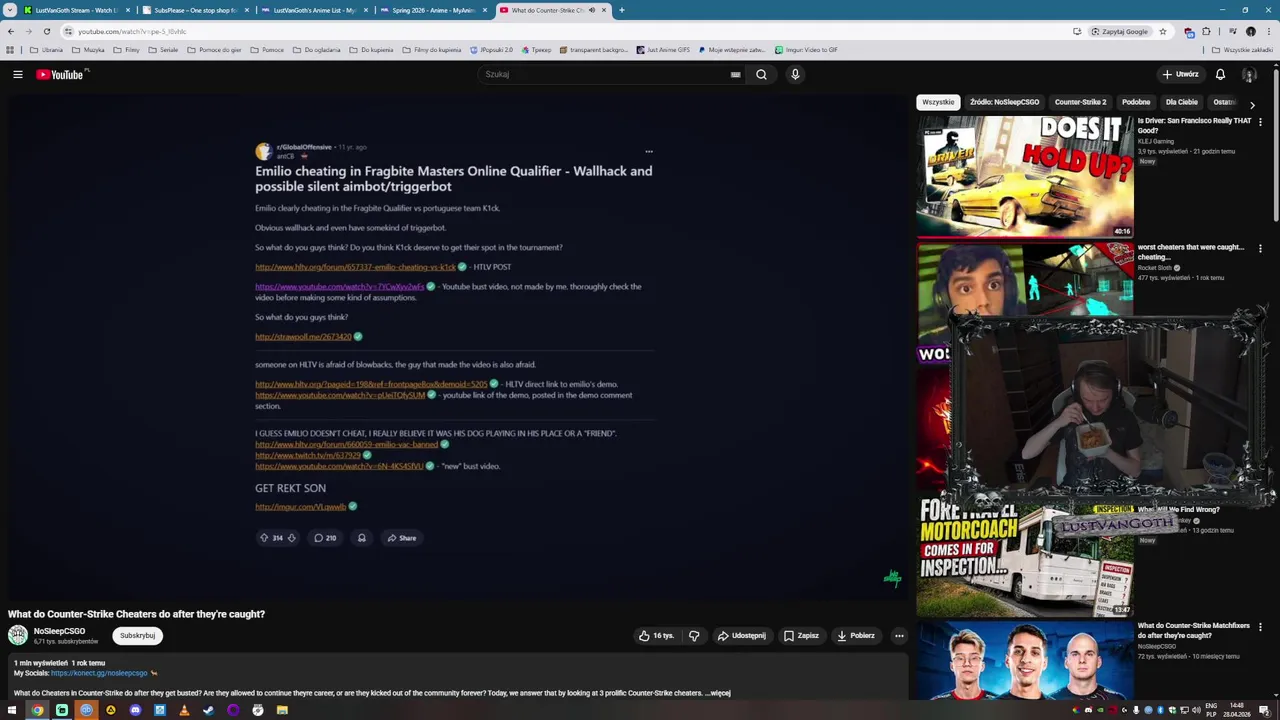
Task: Open the NoSleepCSGO channel avatar
Action: pos(18,635)
